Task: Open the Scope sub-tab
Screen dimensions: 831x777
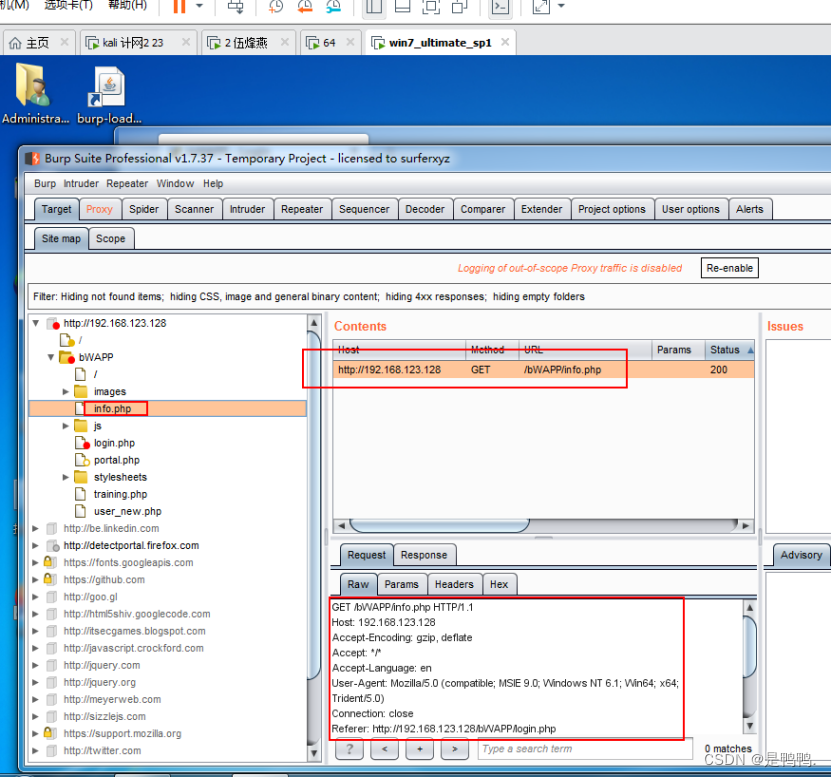Action: click(x=111, y=239)
